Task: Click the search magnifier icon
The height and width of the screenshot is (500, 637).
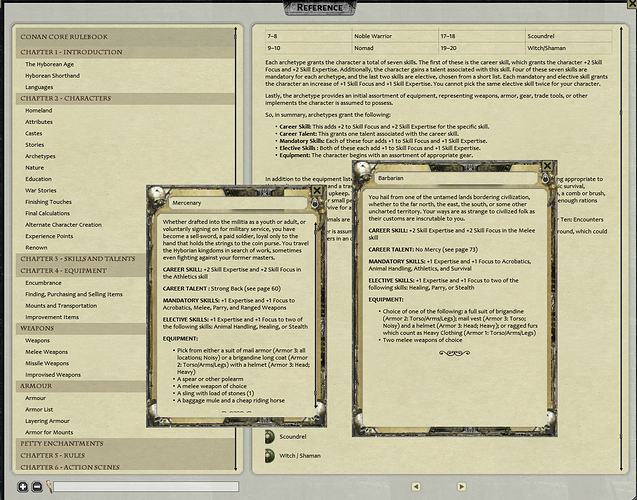Action: [49, 486]
